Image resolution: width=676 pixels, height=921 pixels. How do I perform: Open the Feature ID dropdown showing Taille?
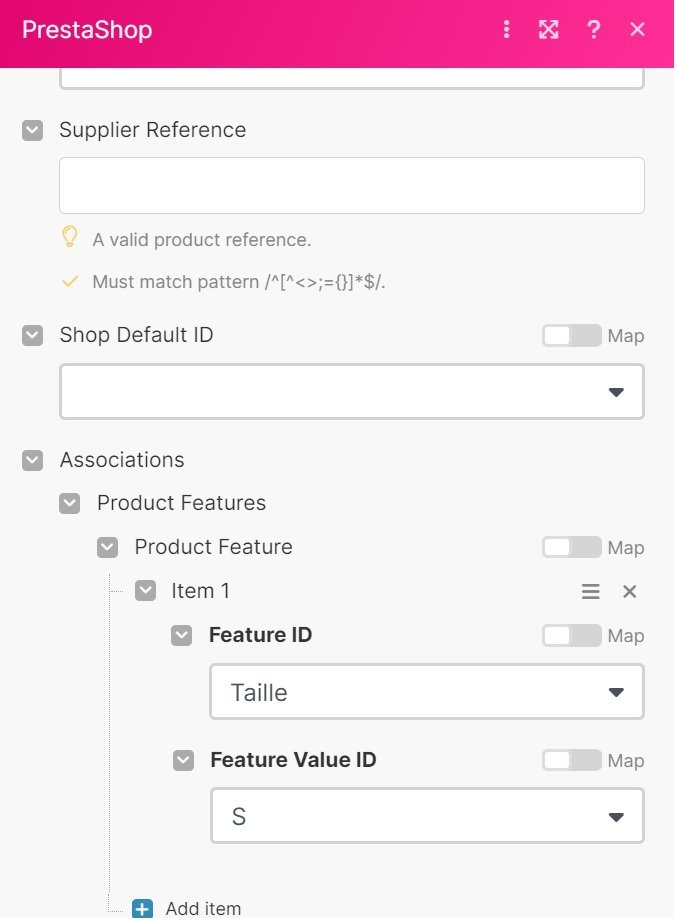426,692
